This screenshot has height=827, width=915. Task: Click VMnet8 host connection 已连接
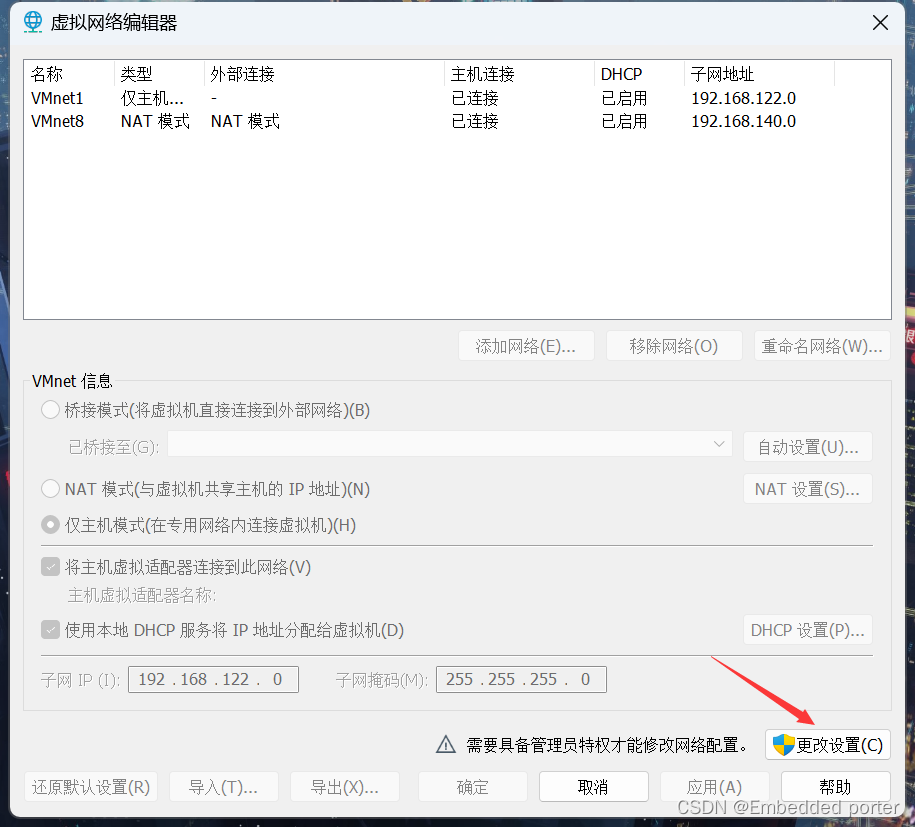[x=475, y=121]
